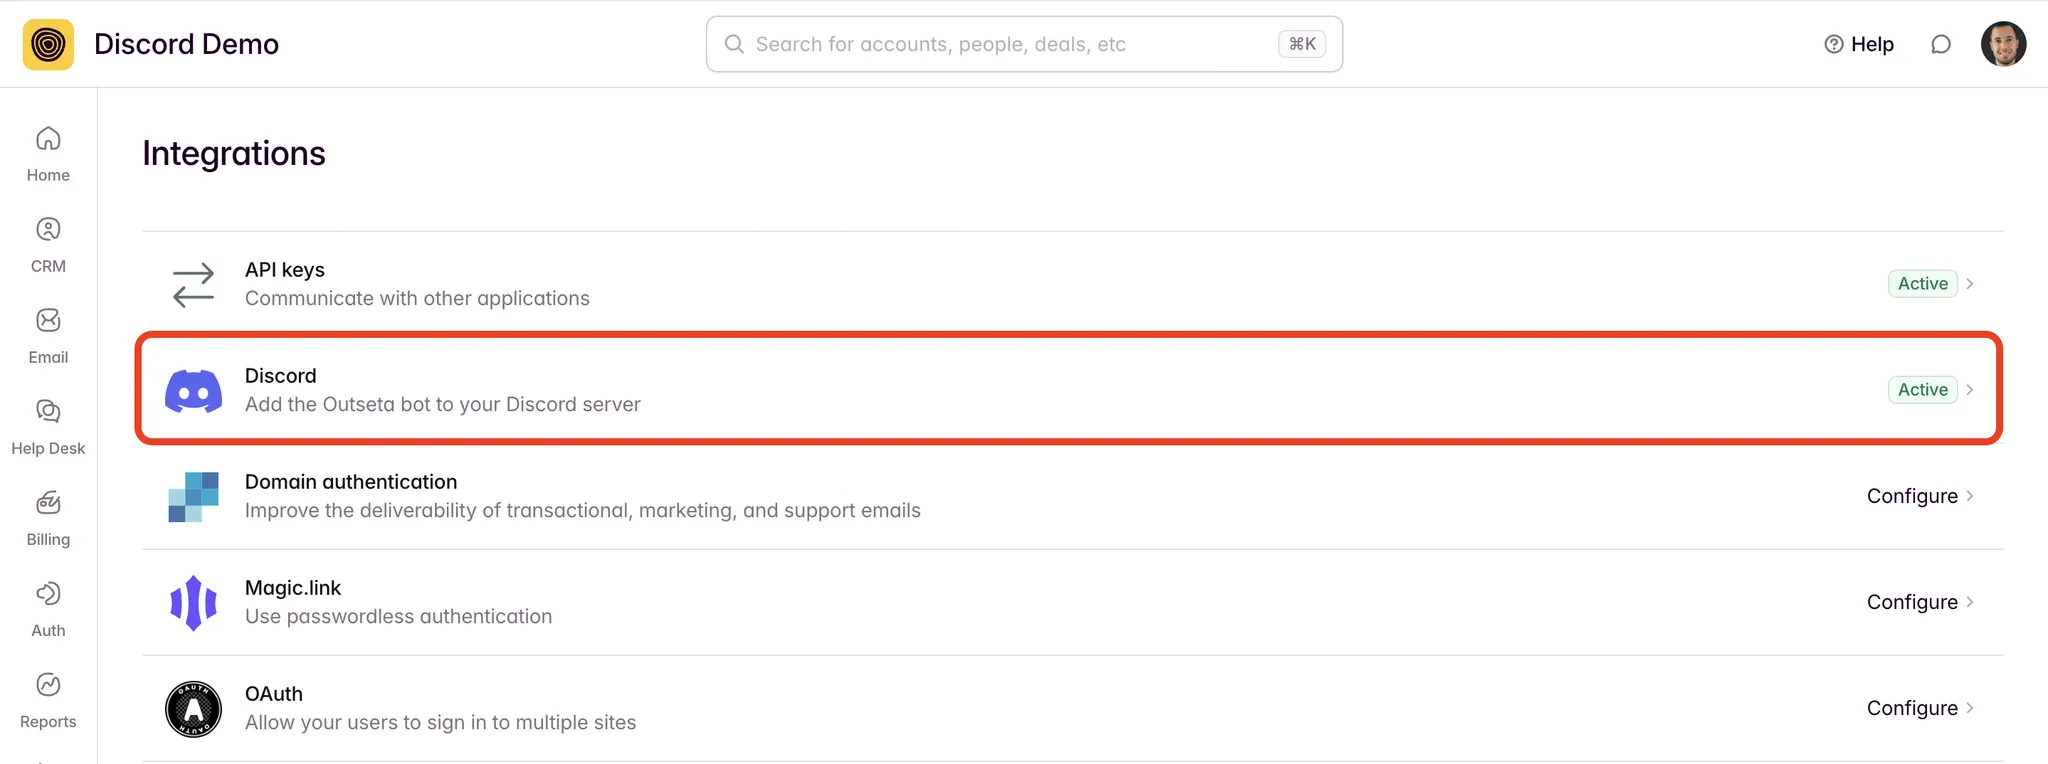The width and height of the screenshot is (2048, 764).
Task: Click the Discord Demo title
Action: pyautogui.click(x=186, y=44)
